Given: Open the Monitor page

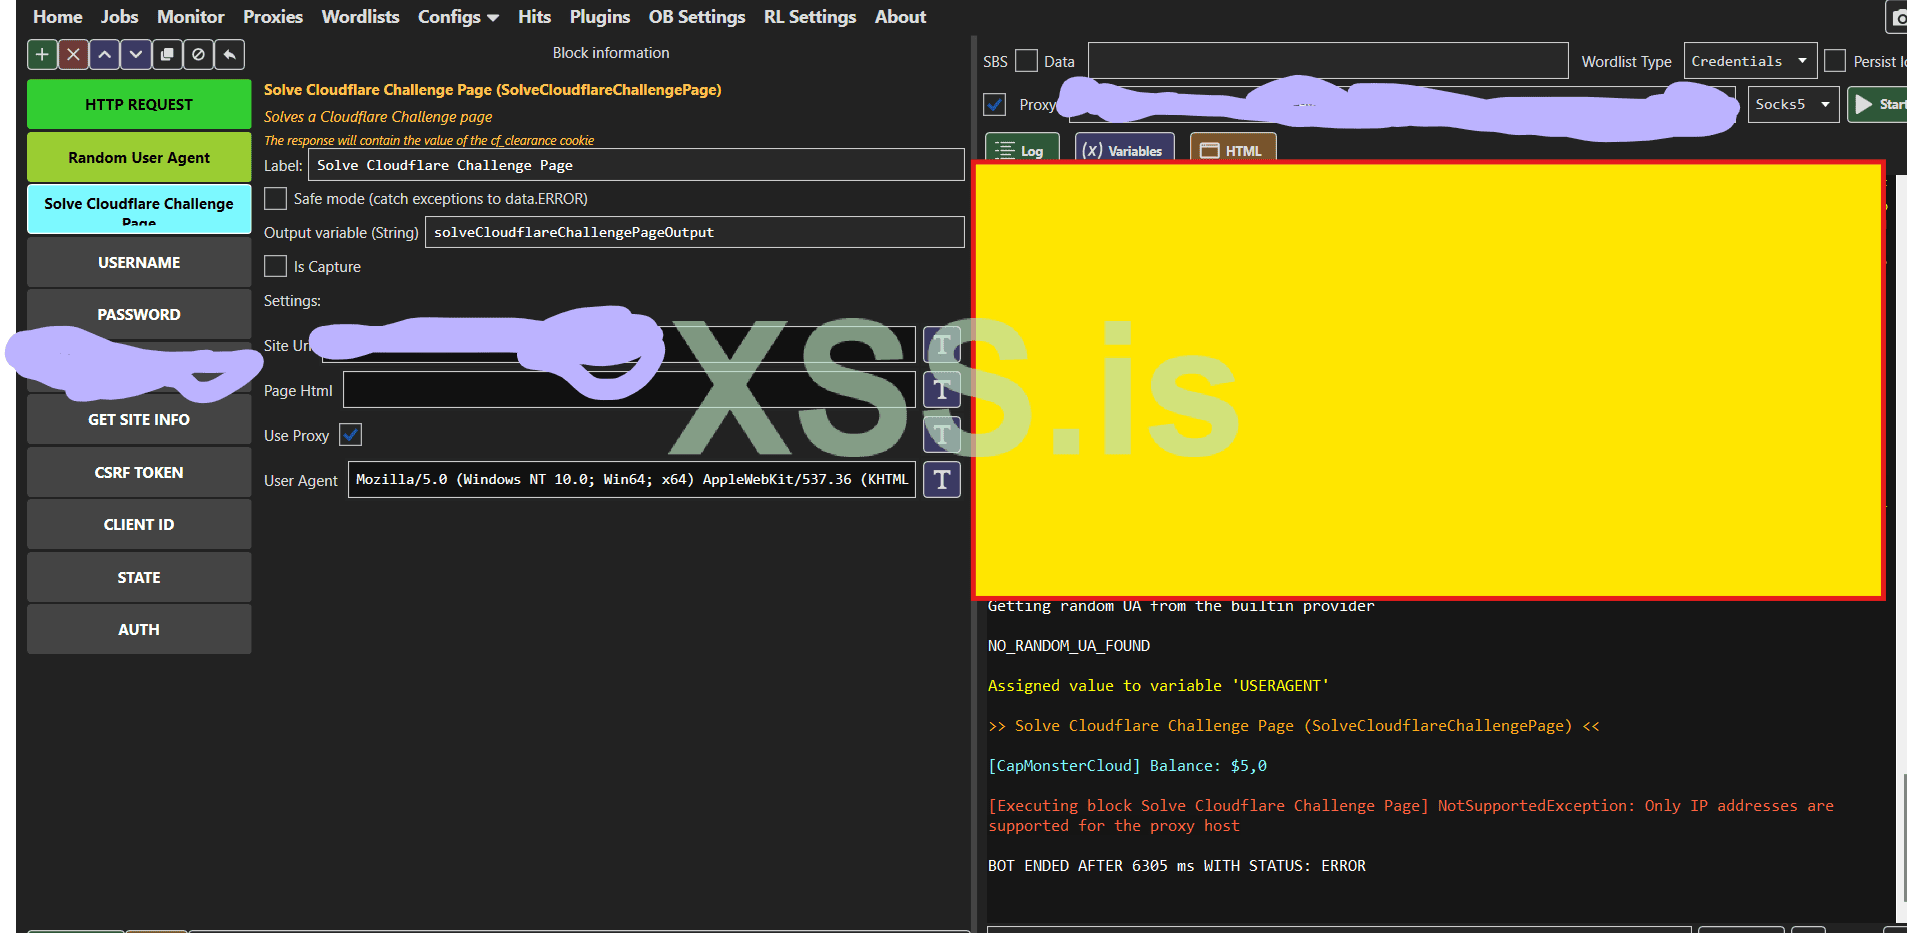Looking at the screenshot, I should pos(191,17).
